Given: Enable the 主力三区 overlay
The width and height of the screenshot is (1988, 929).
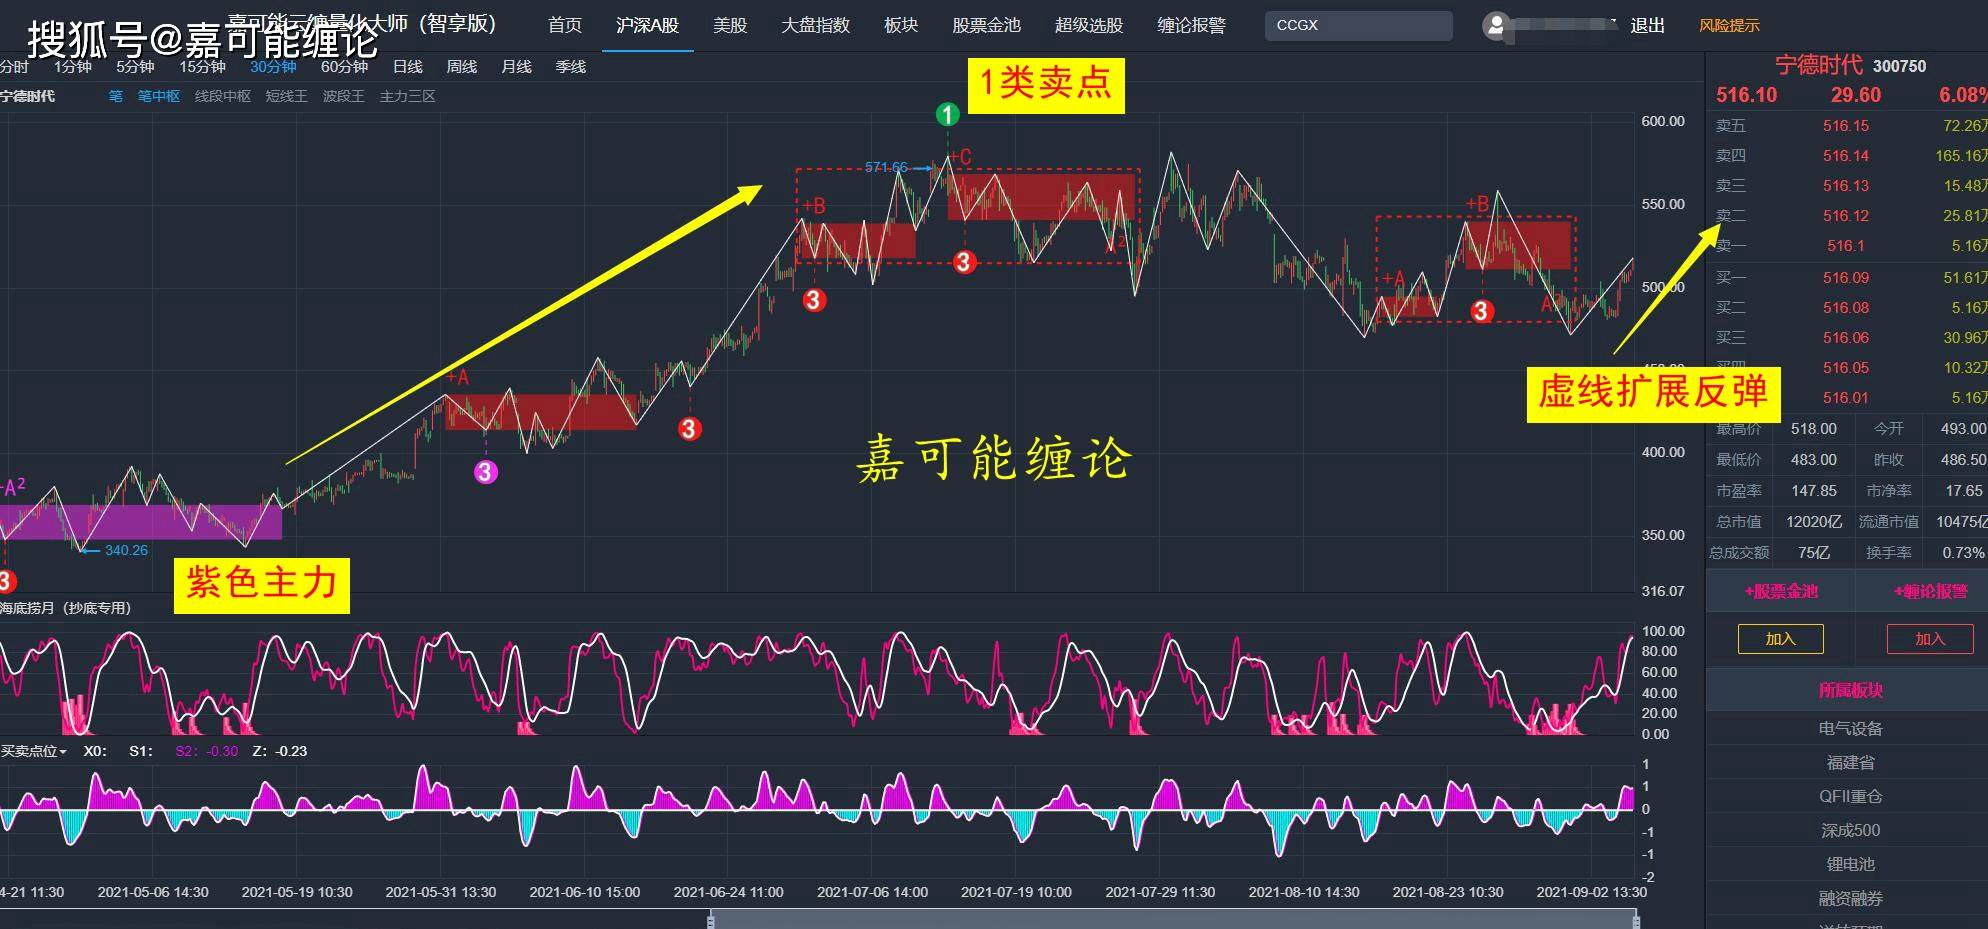Looking at the screenshot, I should coord(407,96).
